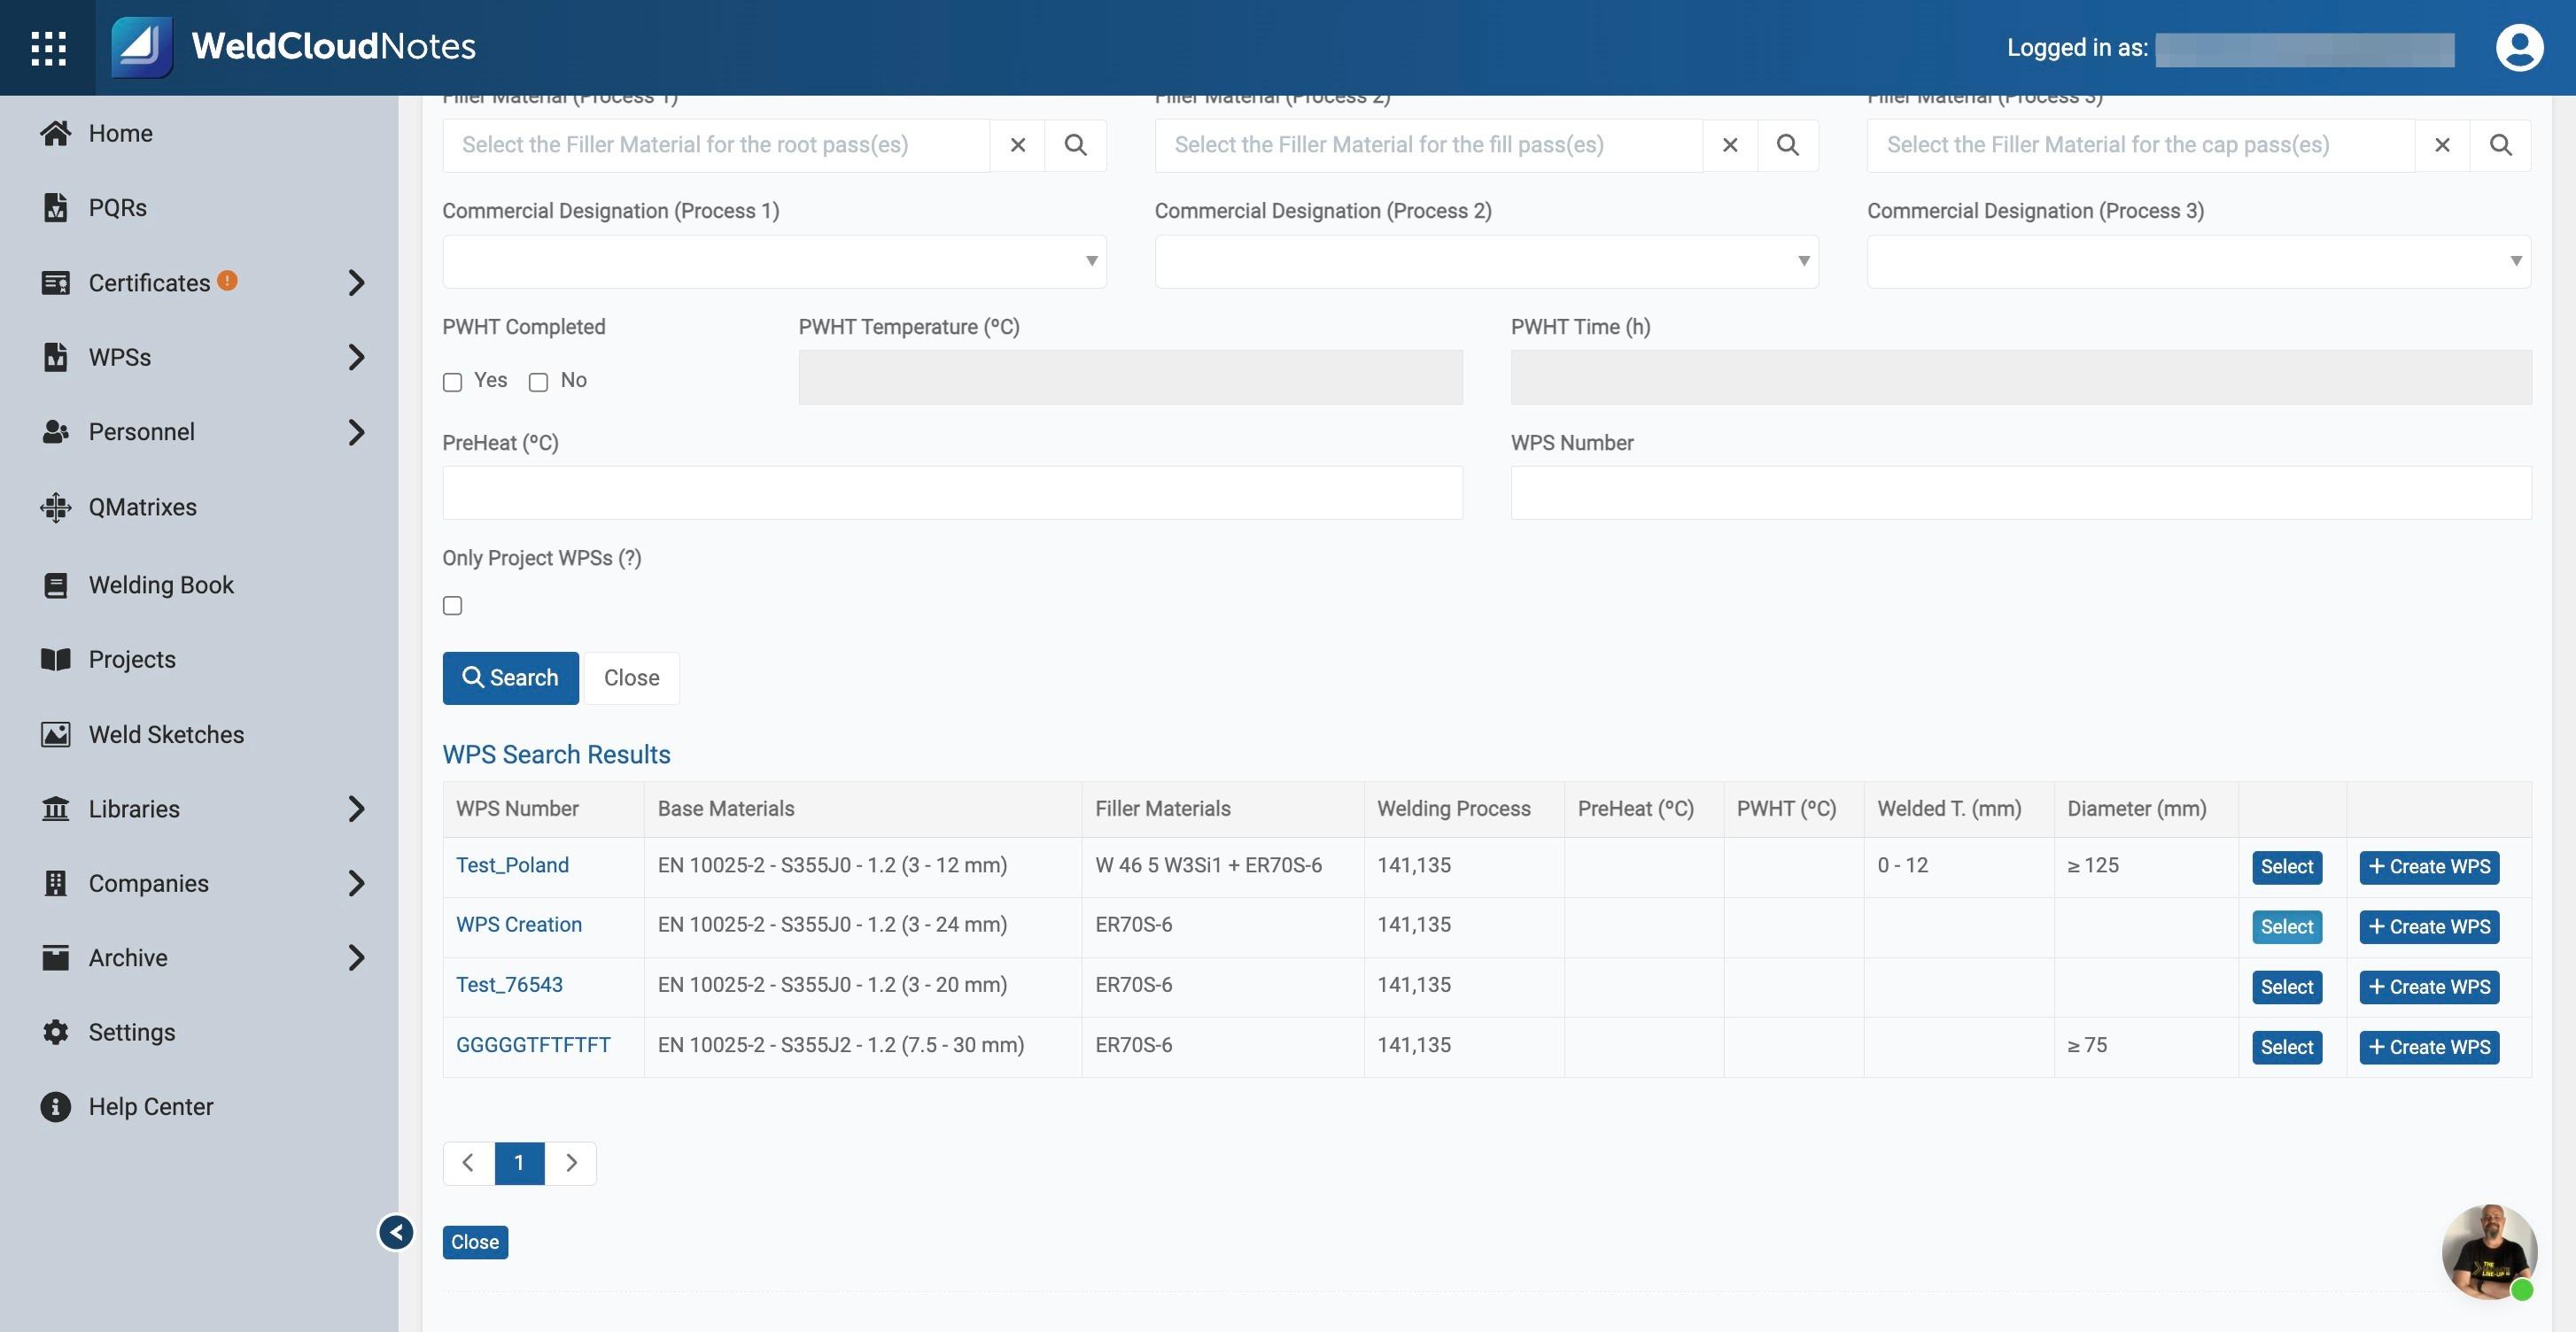Open the app launcher grid icon

48,47
